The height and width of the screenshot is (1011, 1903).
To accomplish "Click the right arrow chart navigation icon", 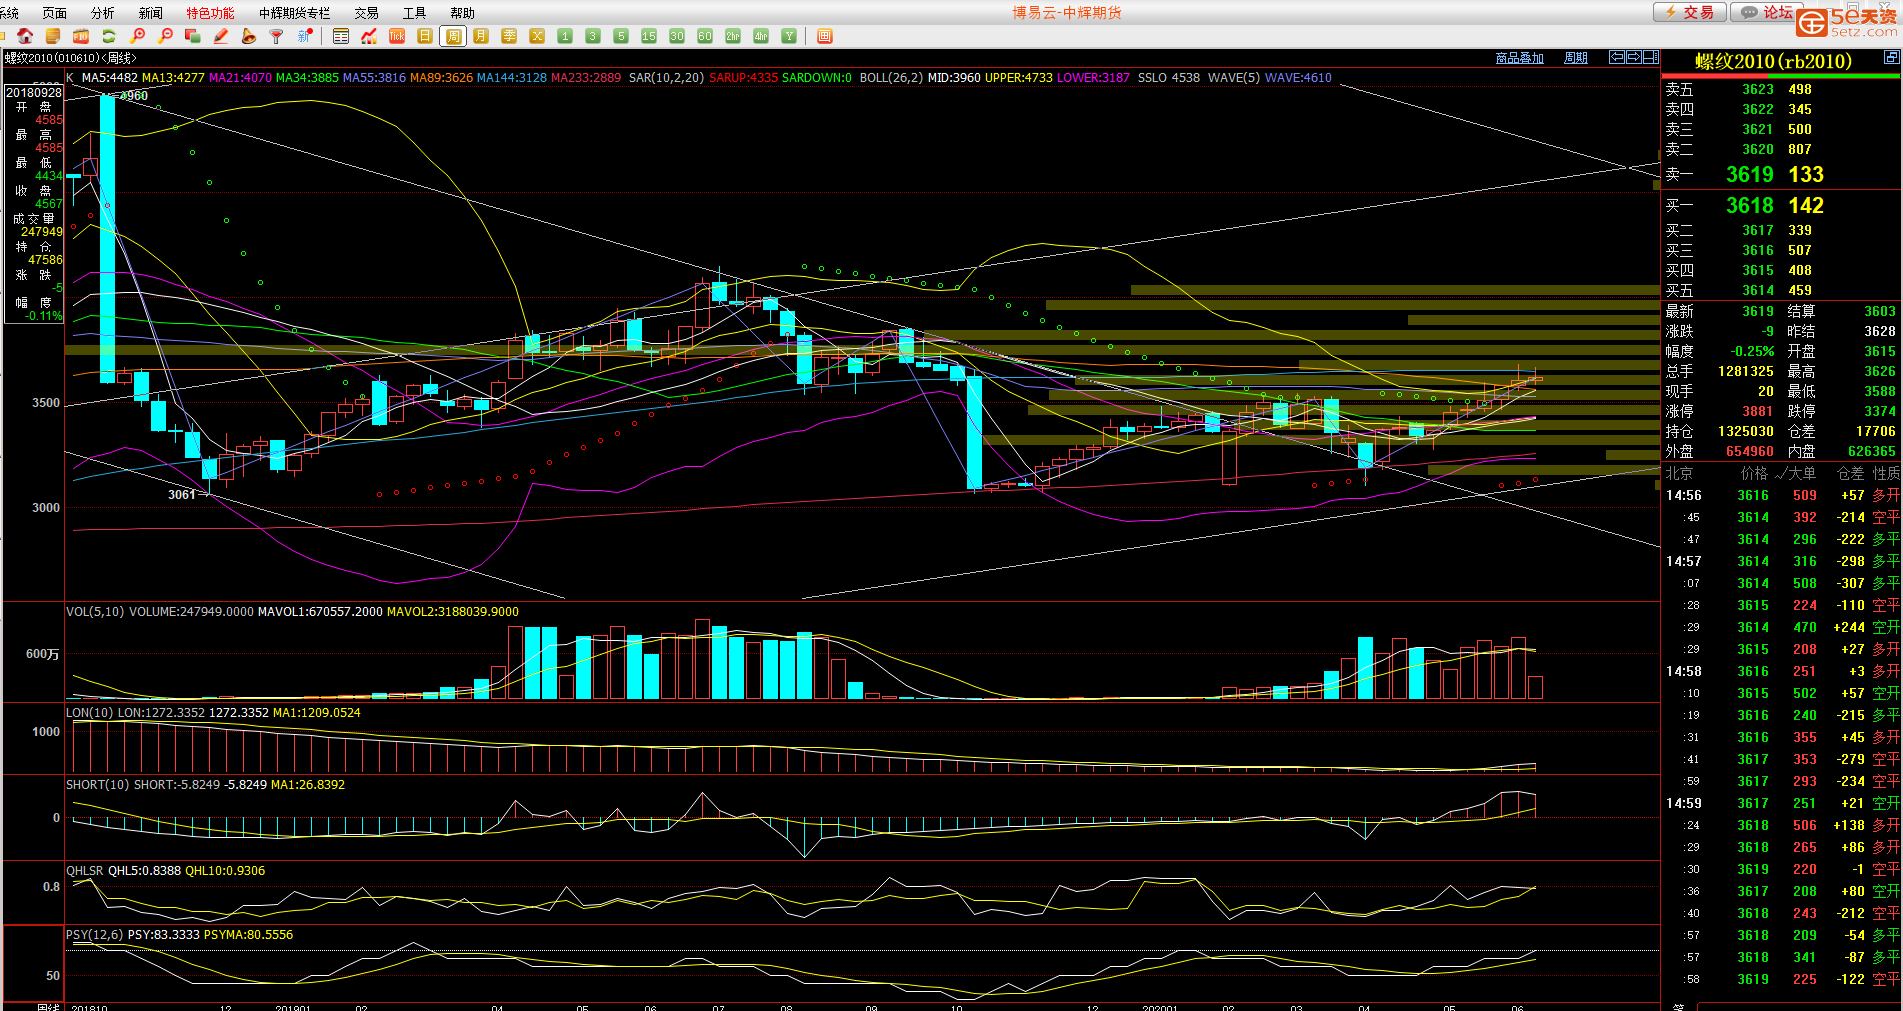I will coord(1634,57).
